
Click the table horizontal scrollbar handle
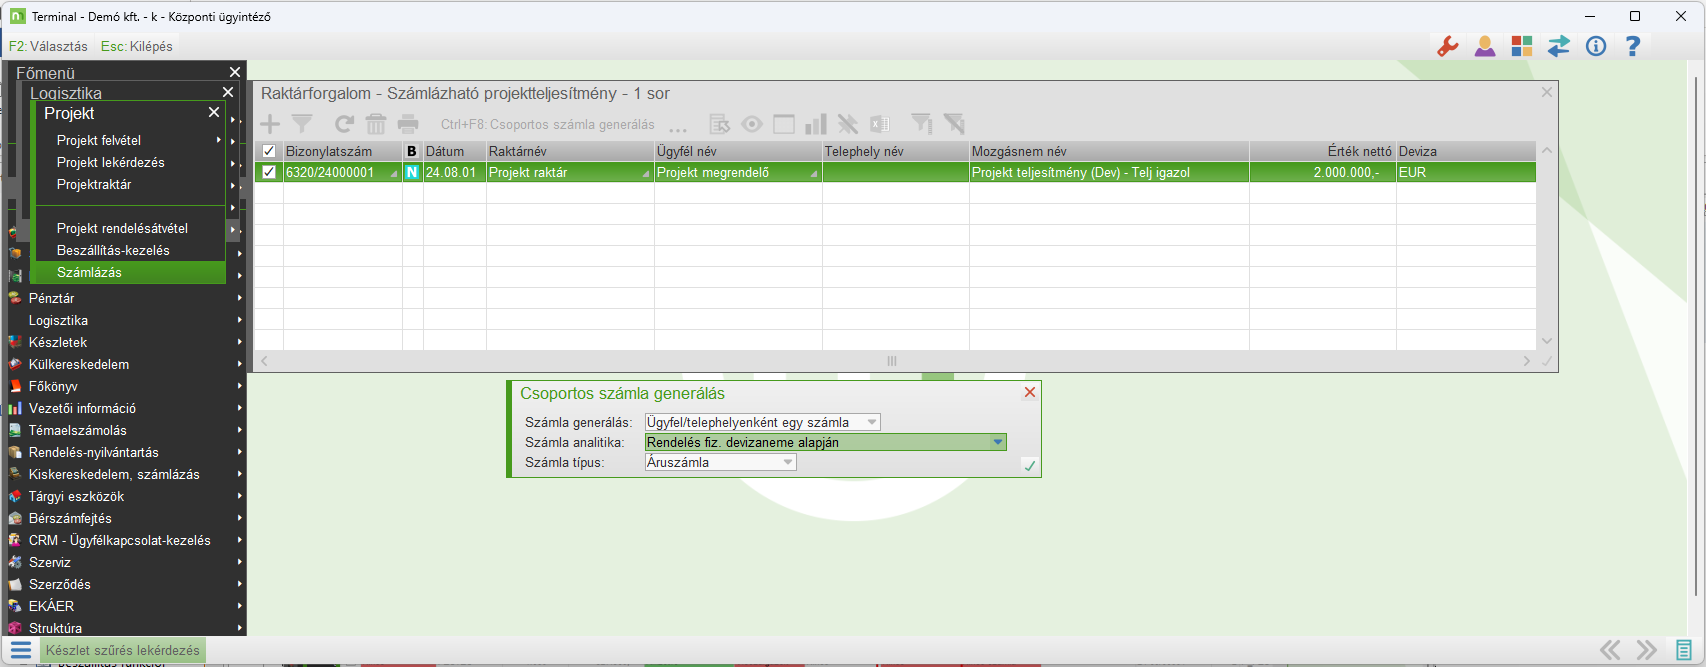click(x=892, y=361)
